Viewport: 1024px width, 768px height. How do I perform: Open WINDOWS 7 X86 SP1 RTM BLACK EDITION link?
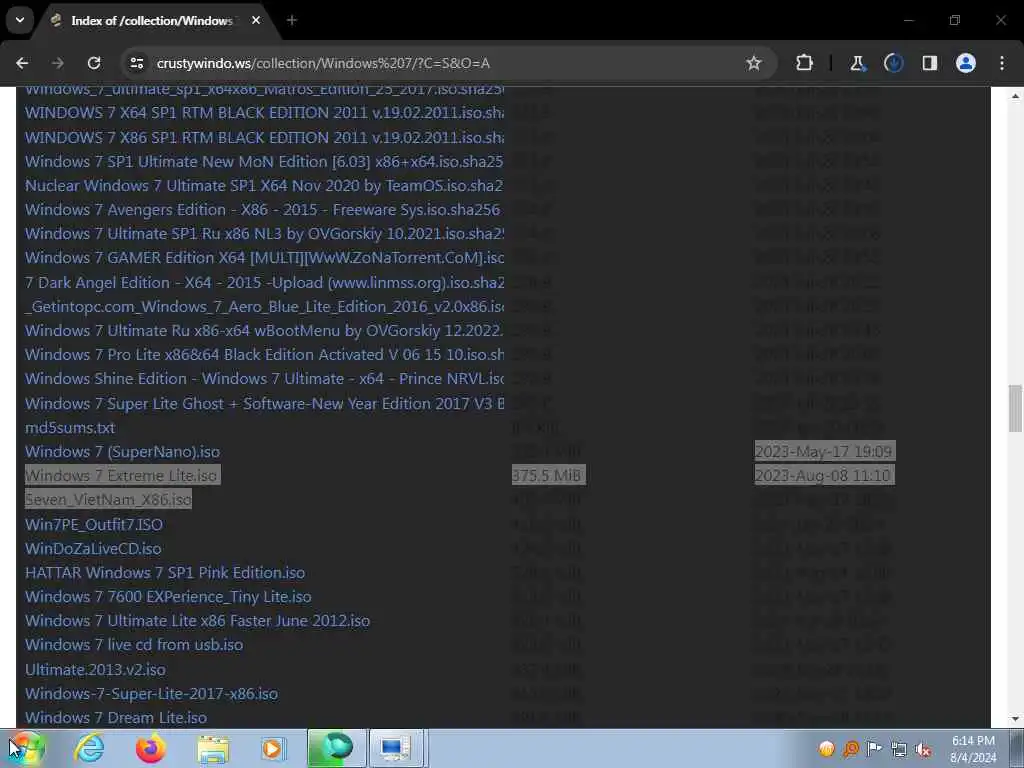[x=264, y=138]
